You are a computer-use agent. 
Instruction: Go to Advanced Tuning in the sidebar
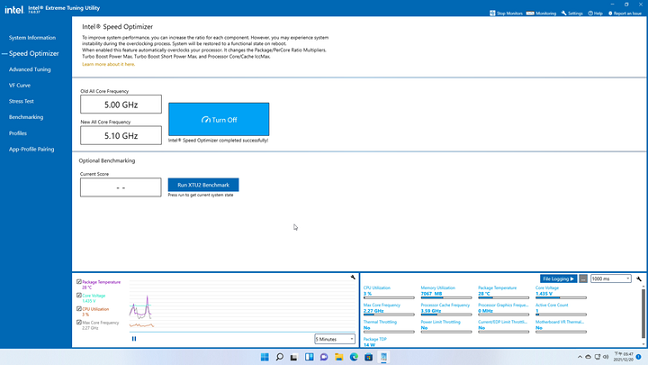(30, 69)
